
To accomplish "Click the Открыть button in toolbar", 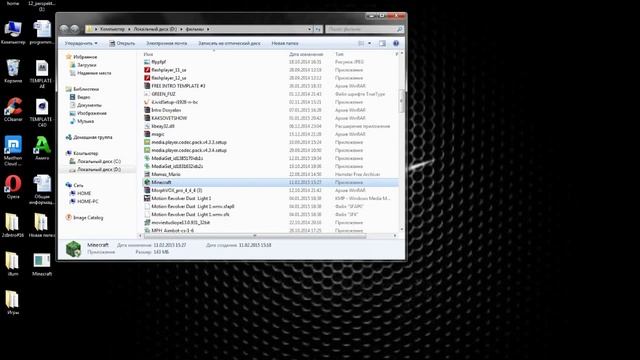I will point(122,43).
